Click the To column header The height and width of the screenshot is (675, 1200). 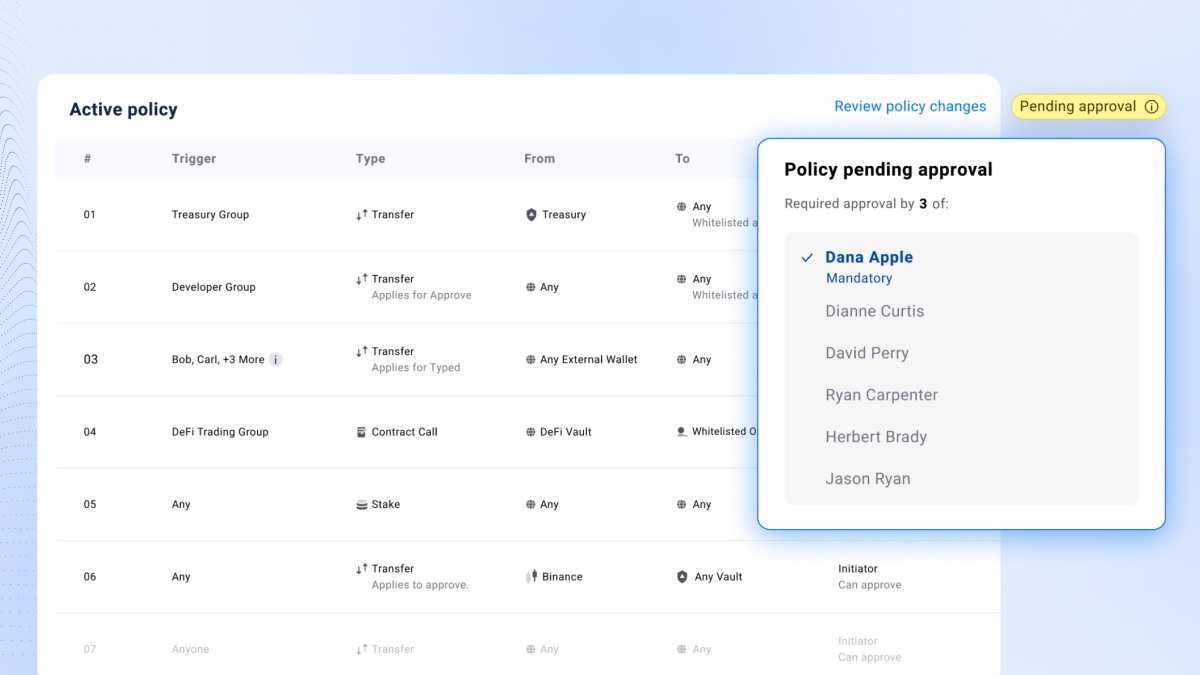click(x=682, y=158)
